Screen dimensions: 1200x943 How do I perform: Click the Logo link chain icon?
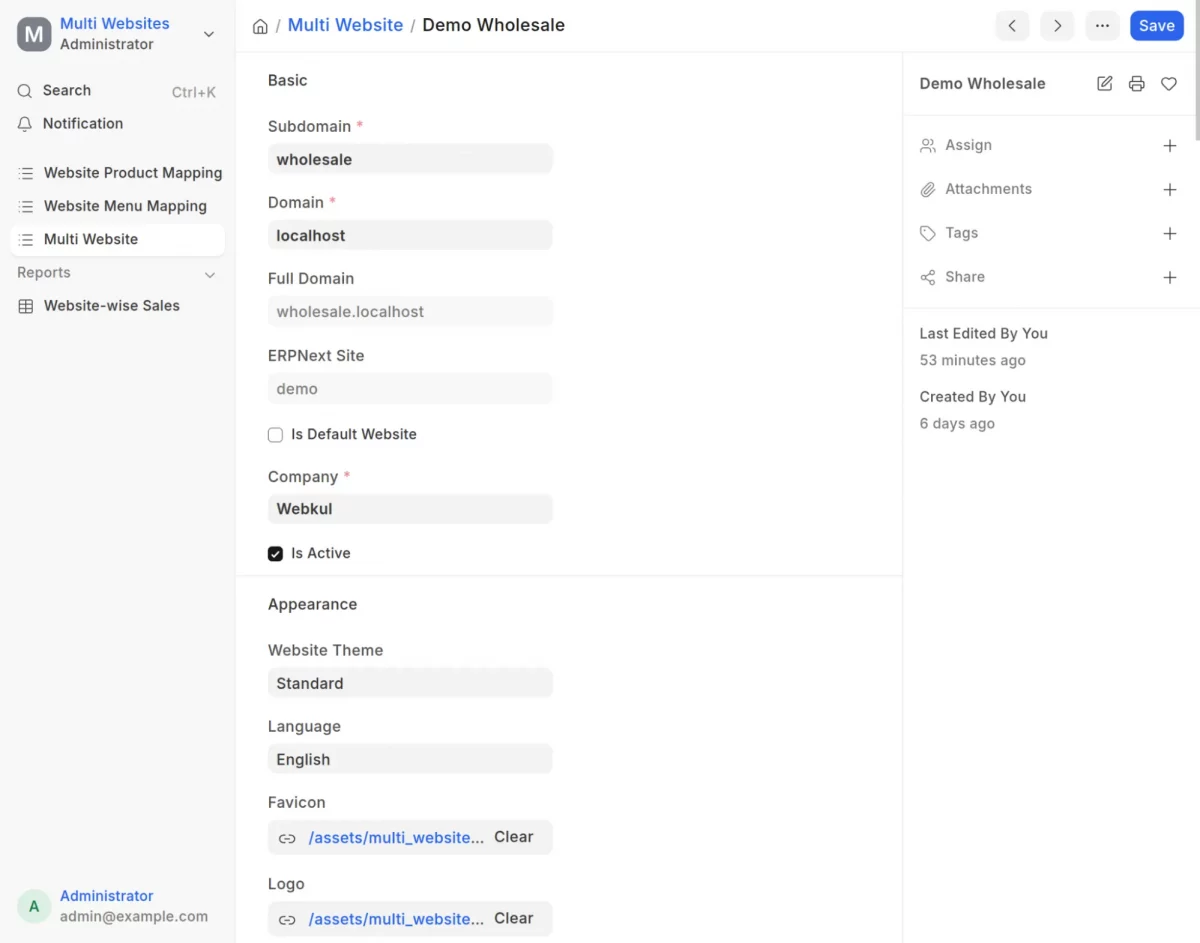287,919
